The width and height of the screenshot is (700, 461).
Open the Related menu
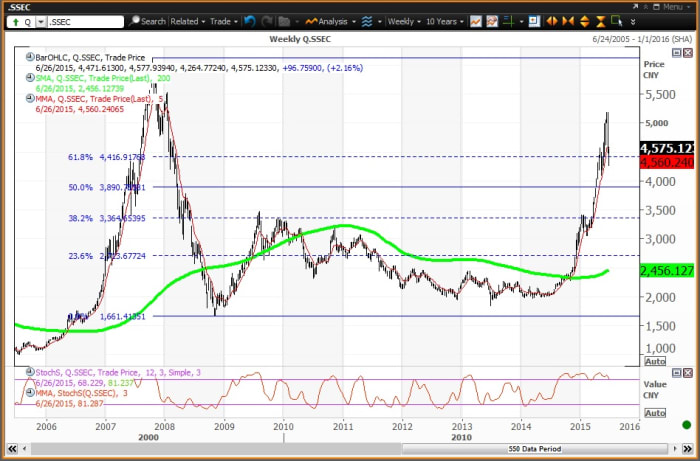coord(187,21)
